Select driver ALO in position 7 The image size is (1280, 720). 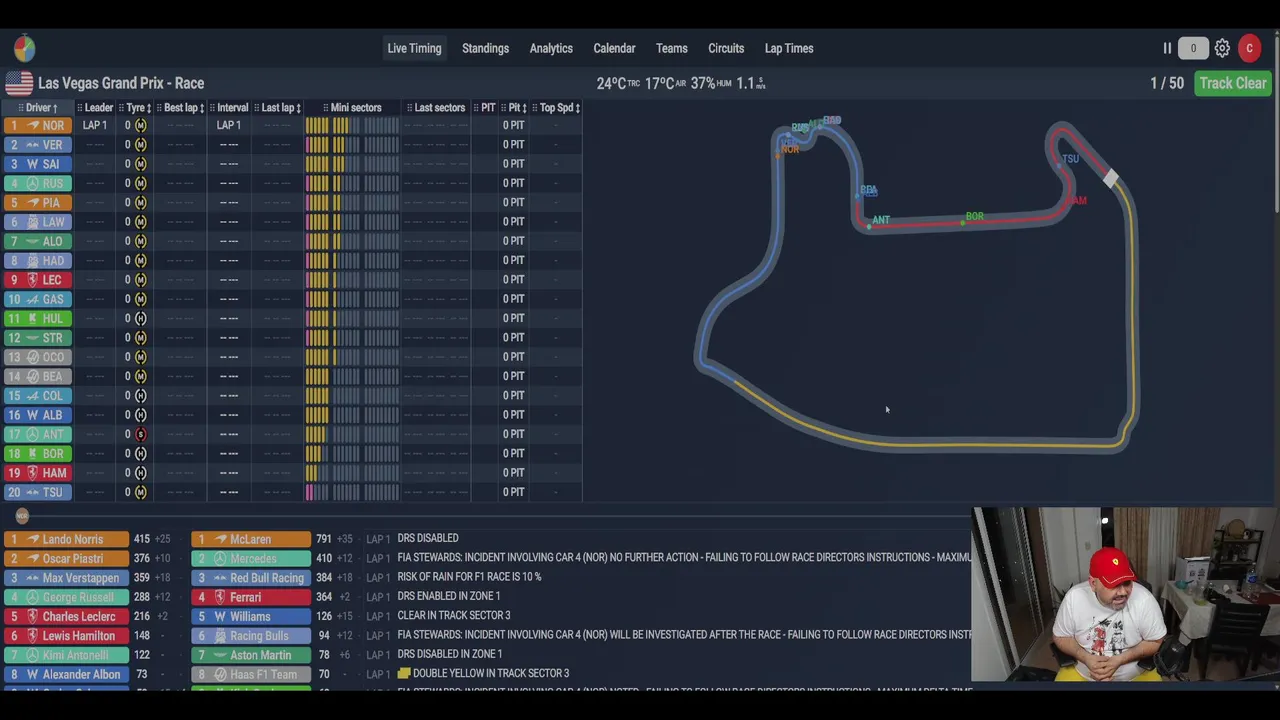tap(37, 241)
